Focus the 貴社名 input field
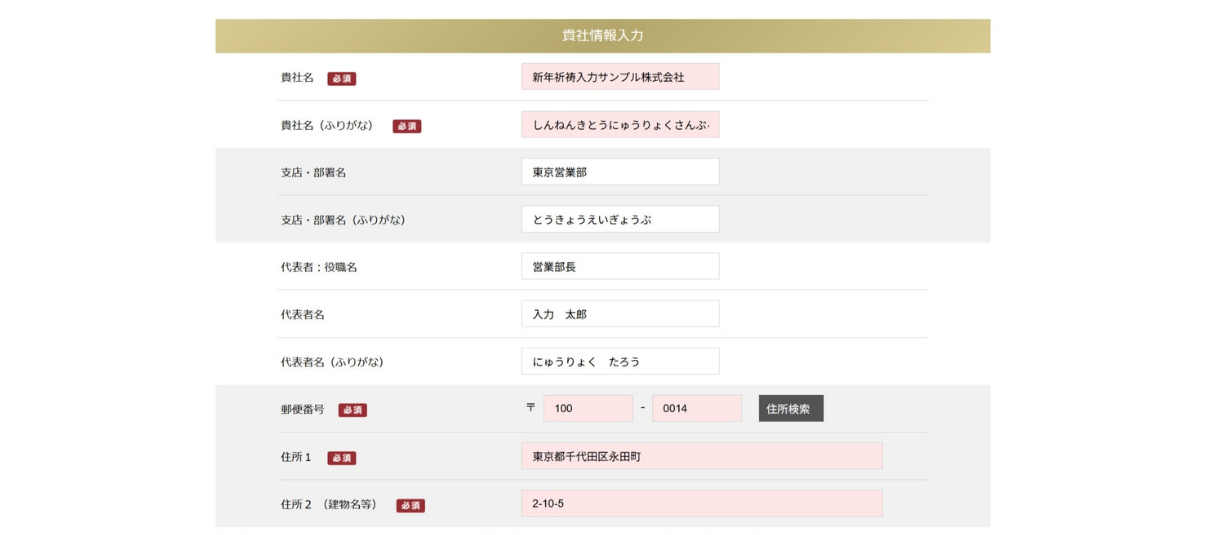 [x=619, y=77]
